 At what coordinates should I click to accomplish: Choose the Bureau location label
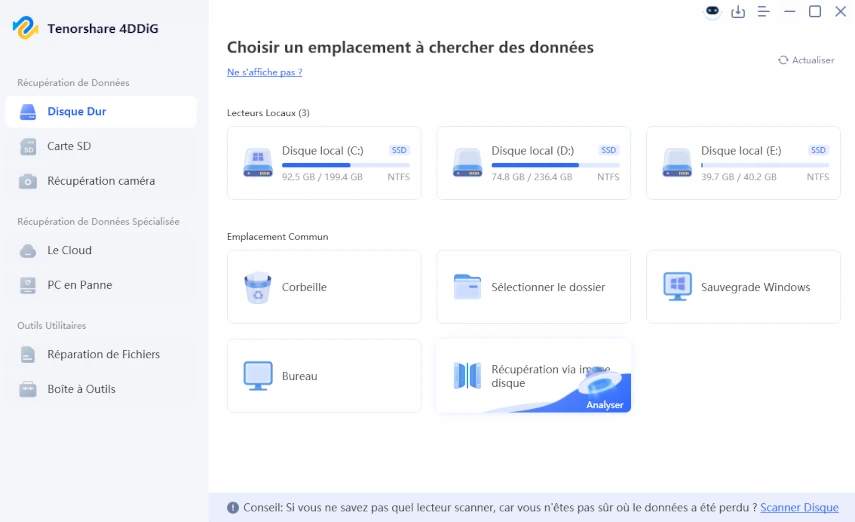(299, 376)
